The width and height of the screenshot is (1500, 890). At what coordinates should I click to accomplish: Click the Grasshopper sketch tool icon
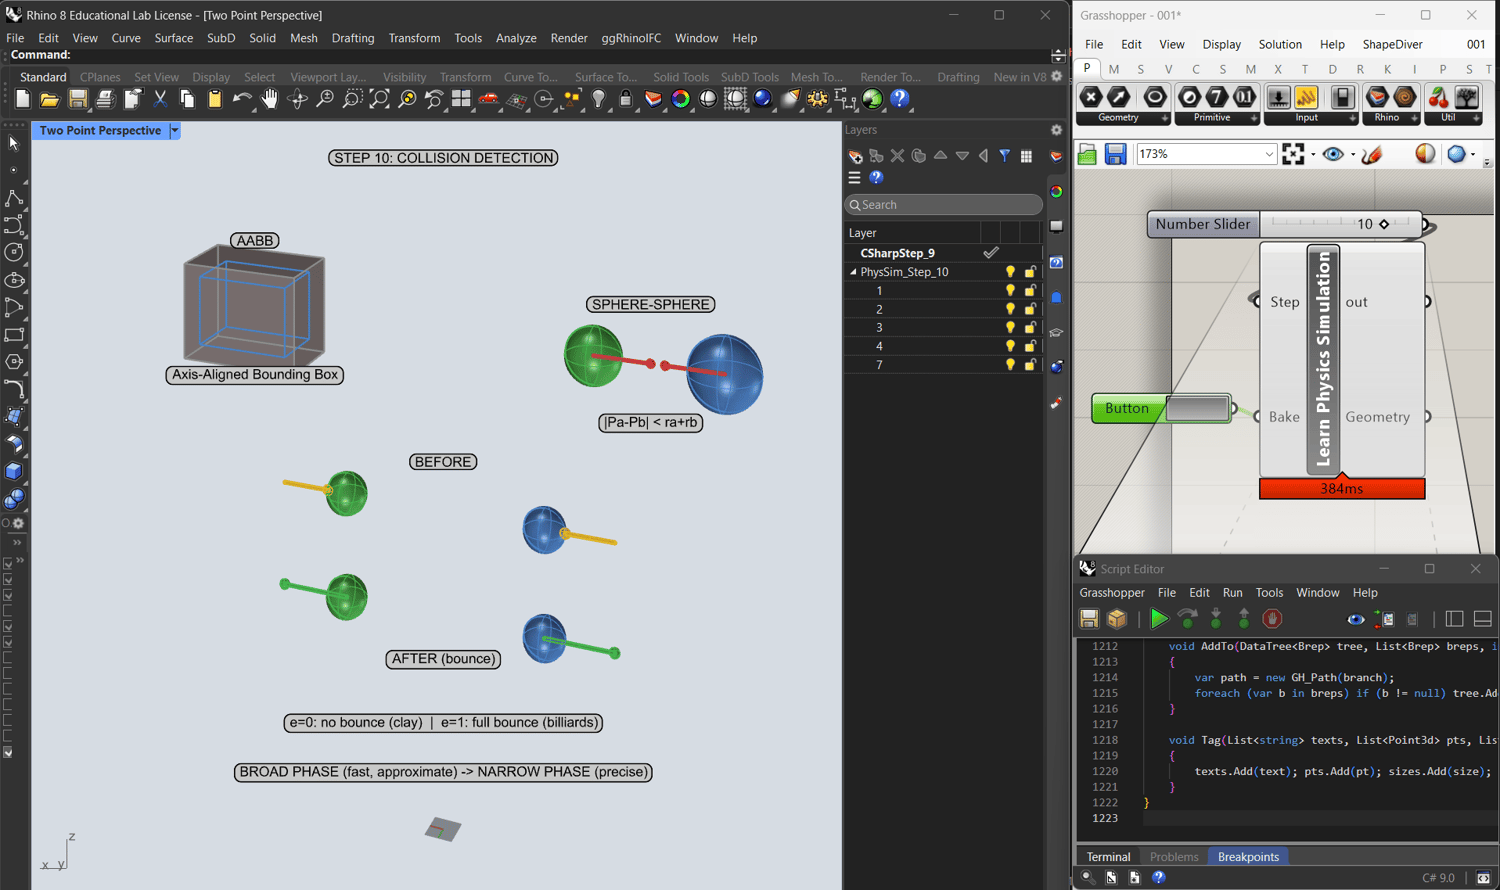coord(1372,154)
